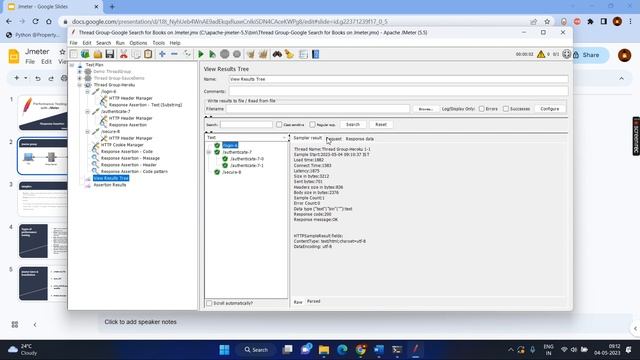Click the minus Collapse All icon
Screen dimensions: 640x360
174,54
